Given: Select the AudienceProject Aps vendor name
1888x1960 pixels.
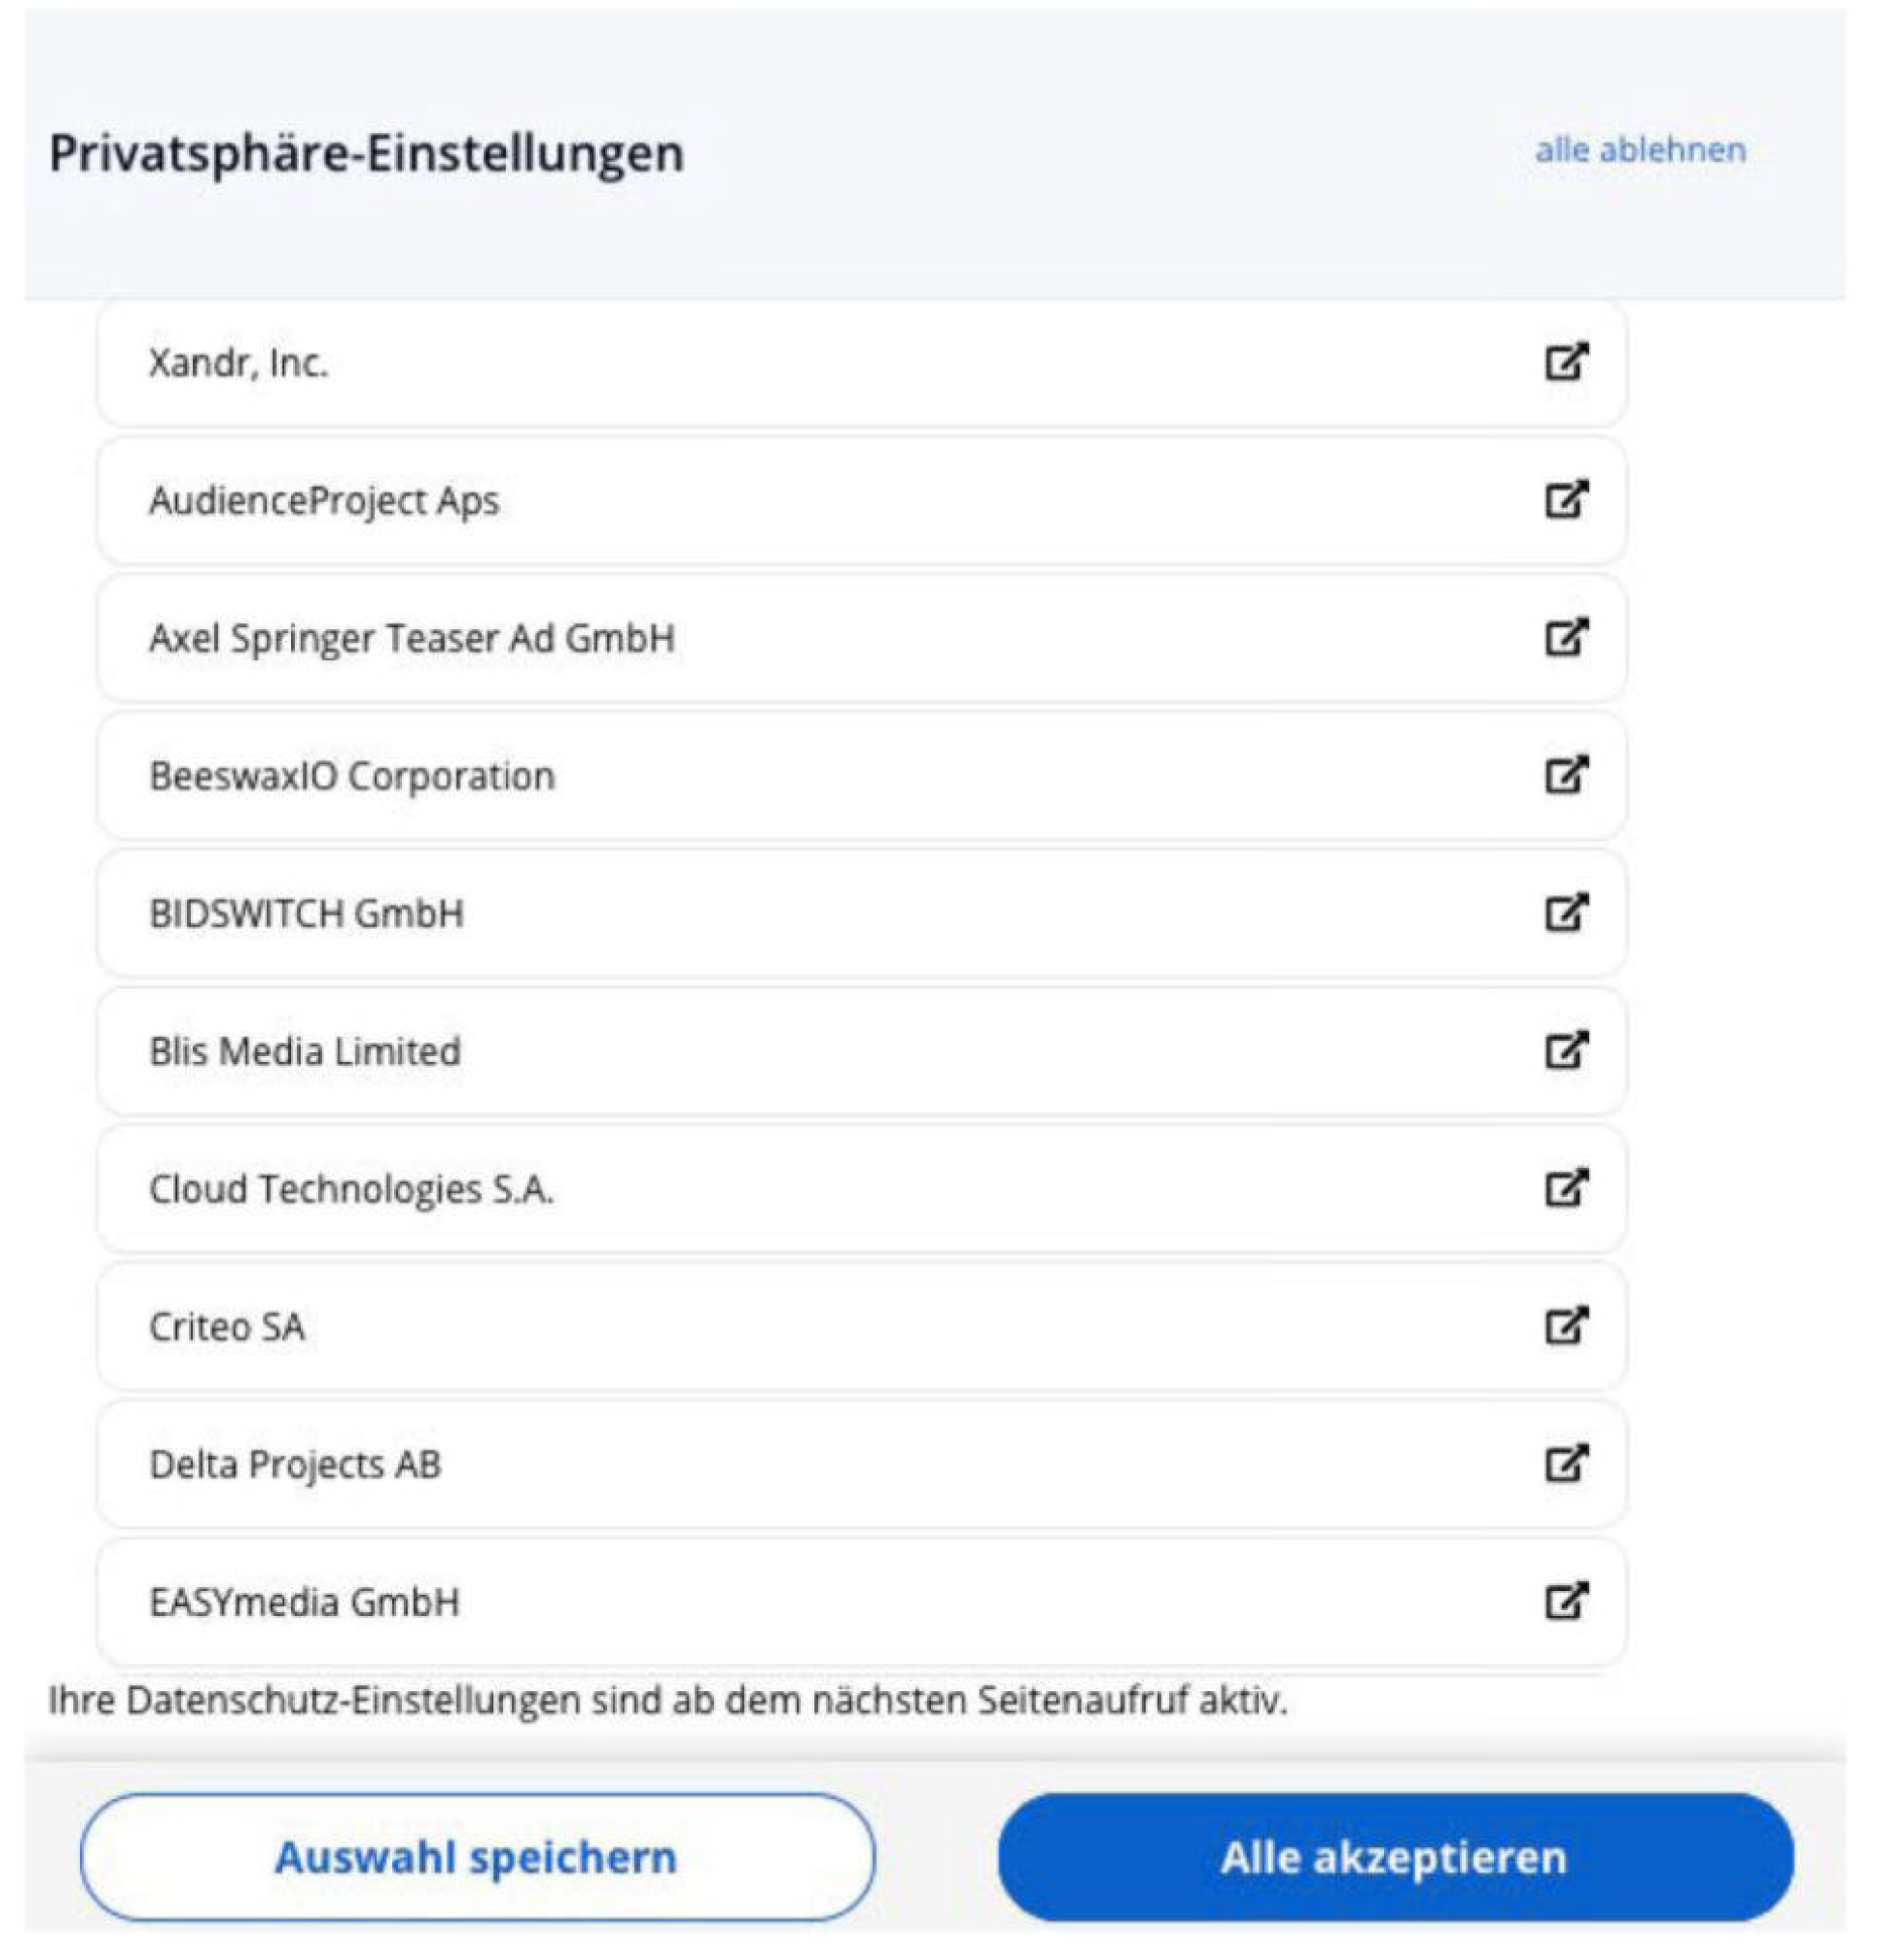Looking at the screenshot, I should tap(324, 500).
